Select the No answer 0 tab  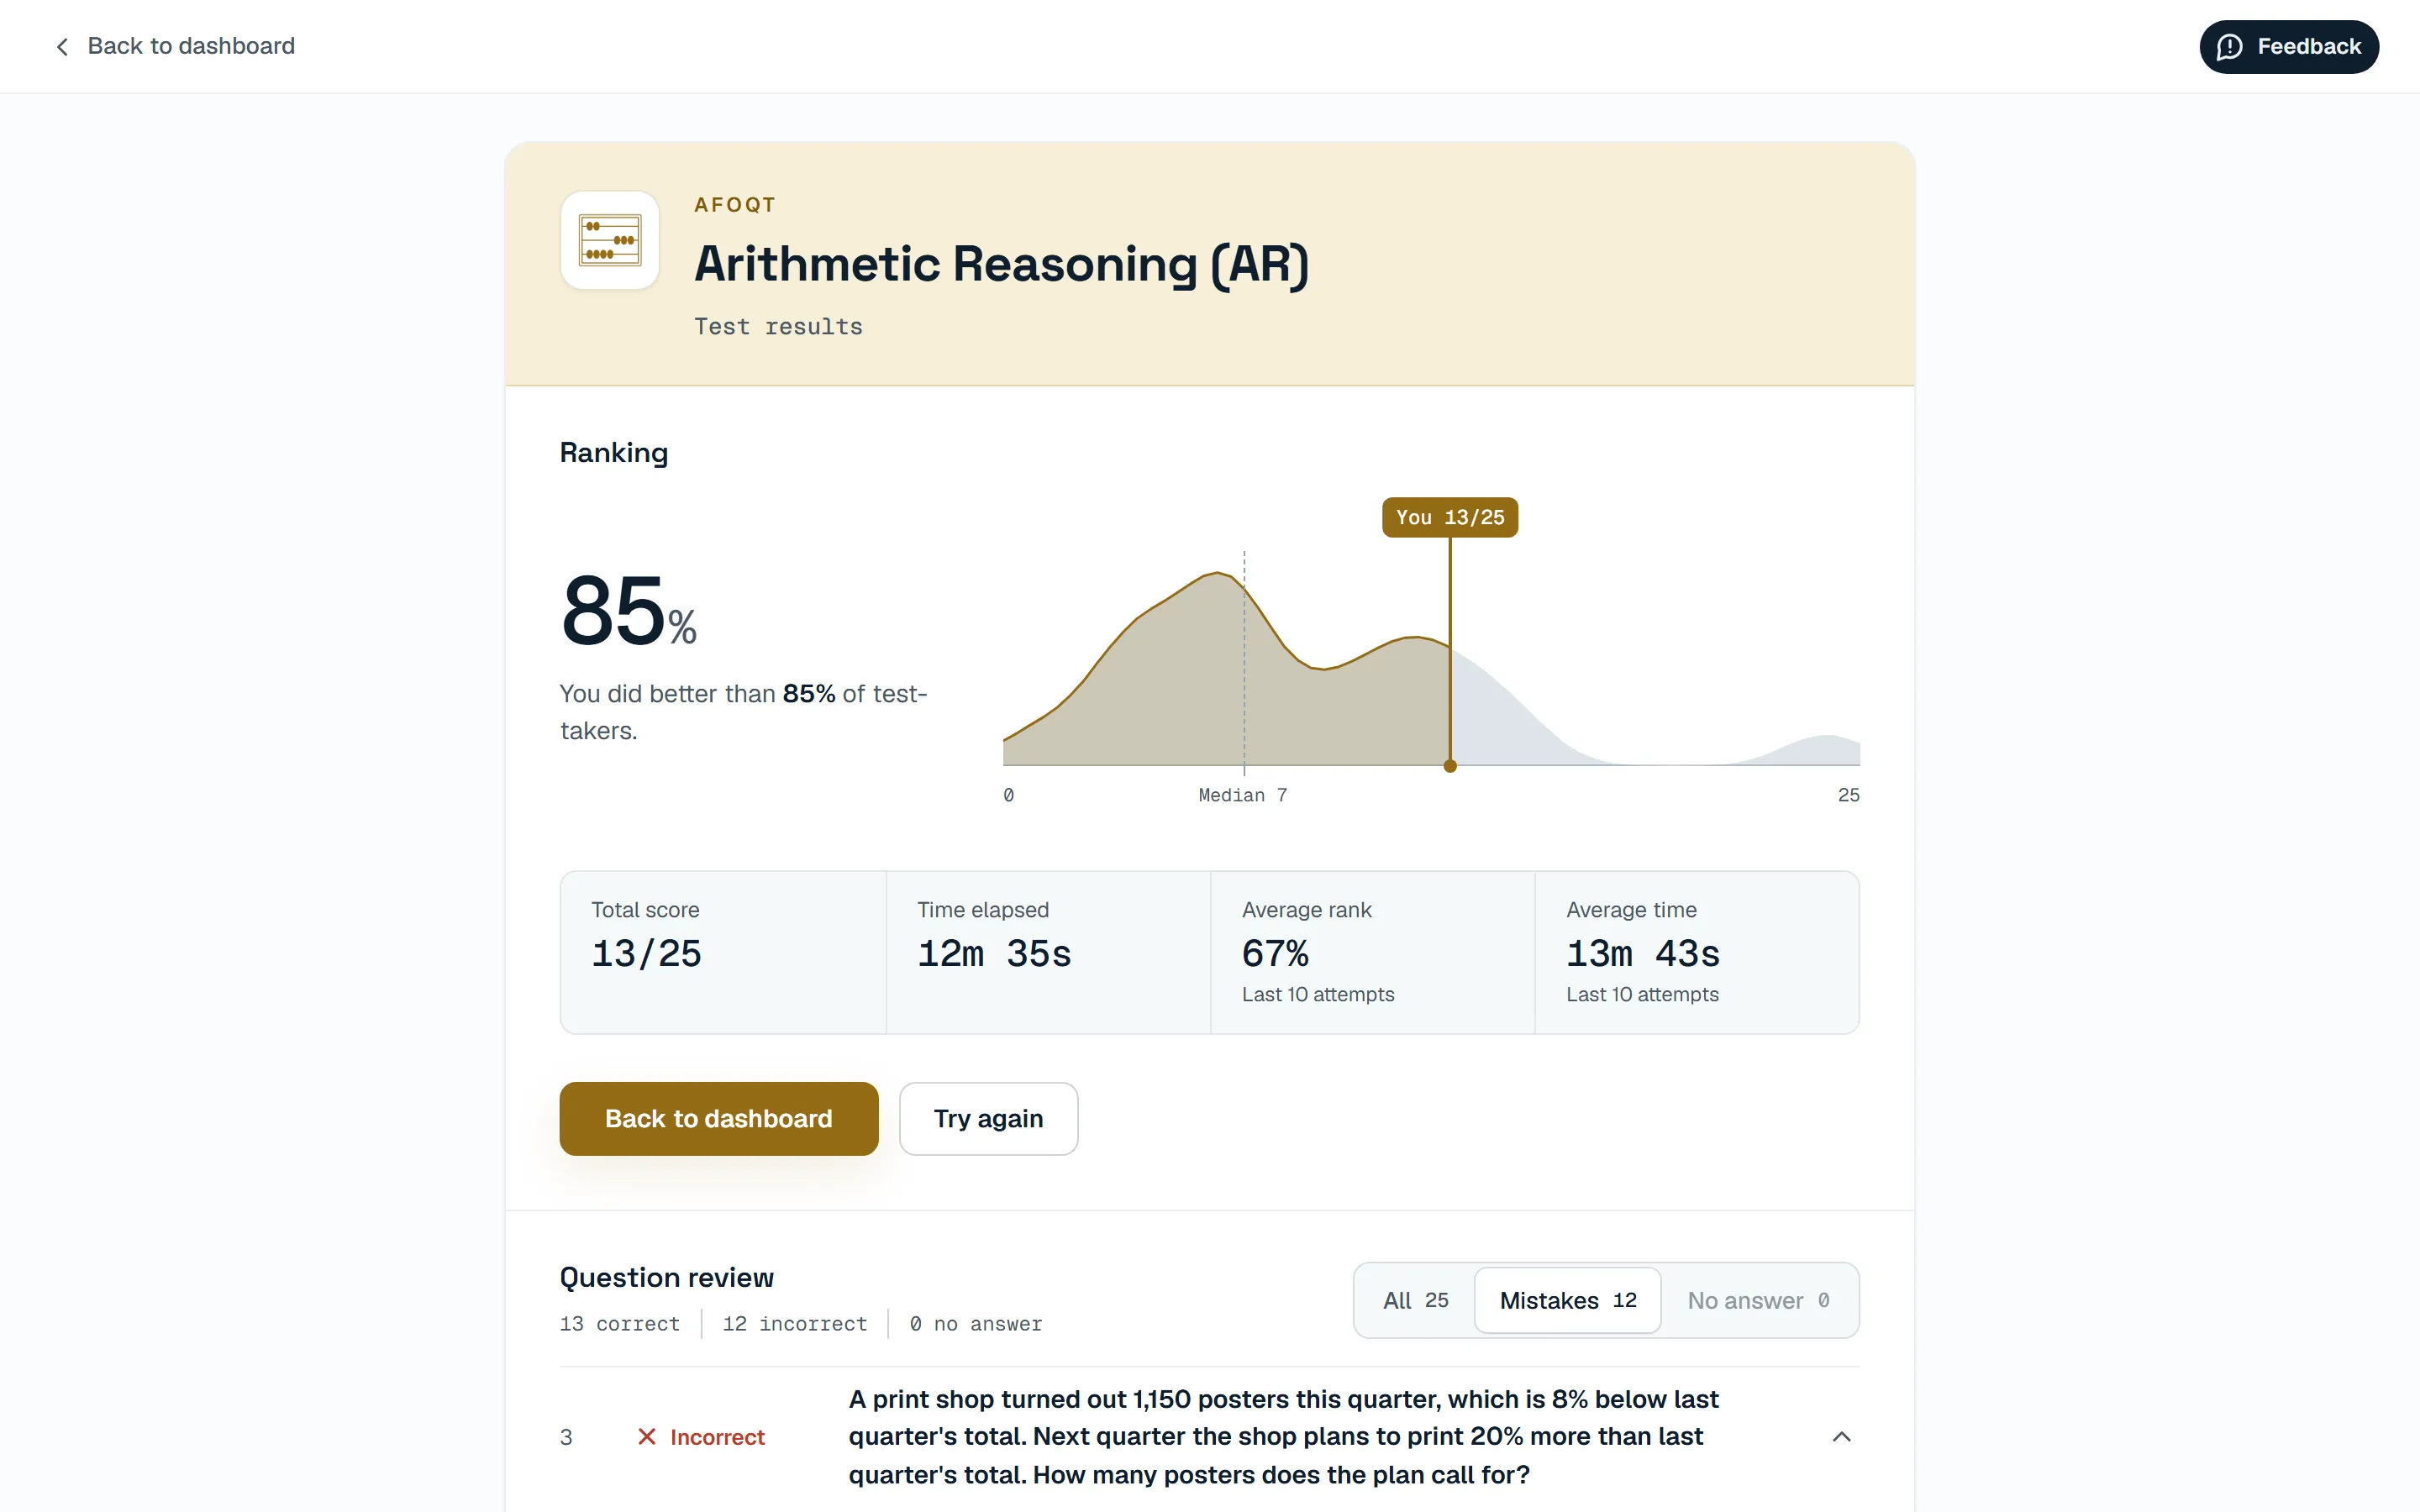click(x=1758, y=1300)
